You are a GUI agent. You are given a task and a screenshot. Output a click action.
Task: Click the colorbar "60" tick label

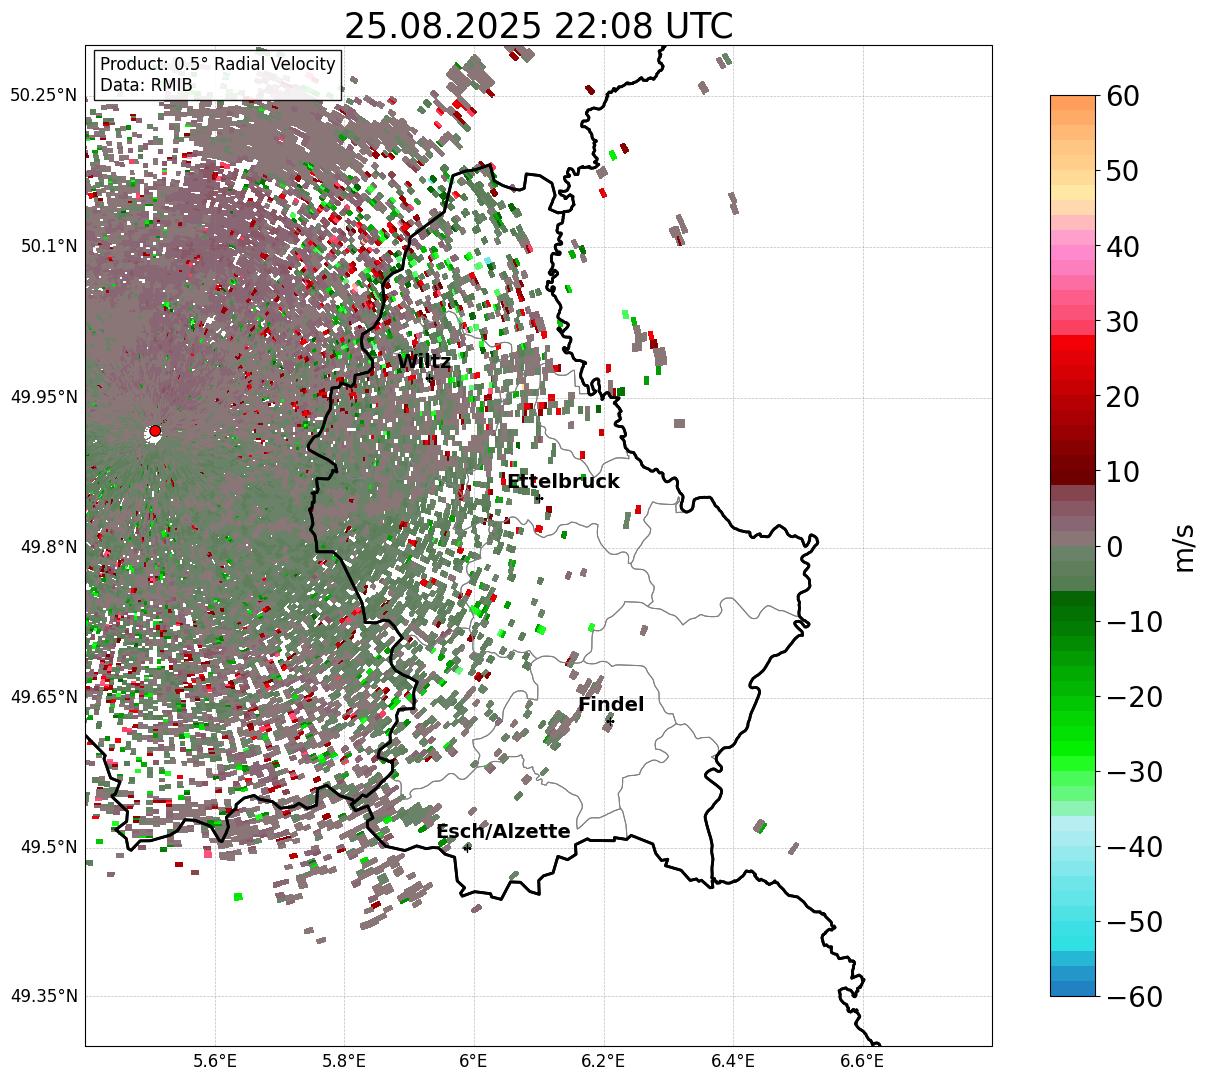(1124, 97)
